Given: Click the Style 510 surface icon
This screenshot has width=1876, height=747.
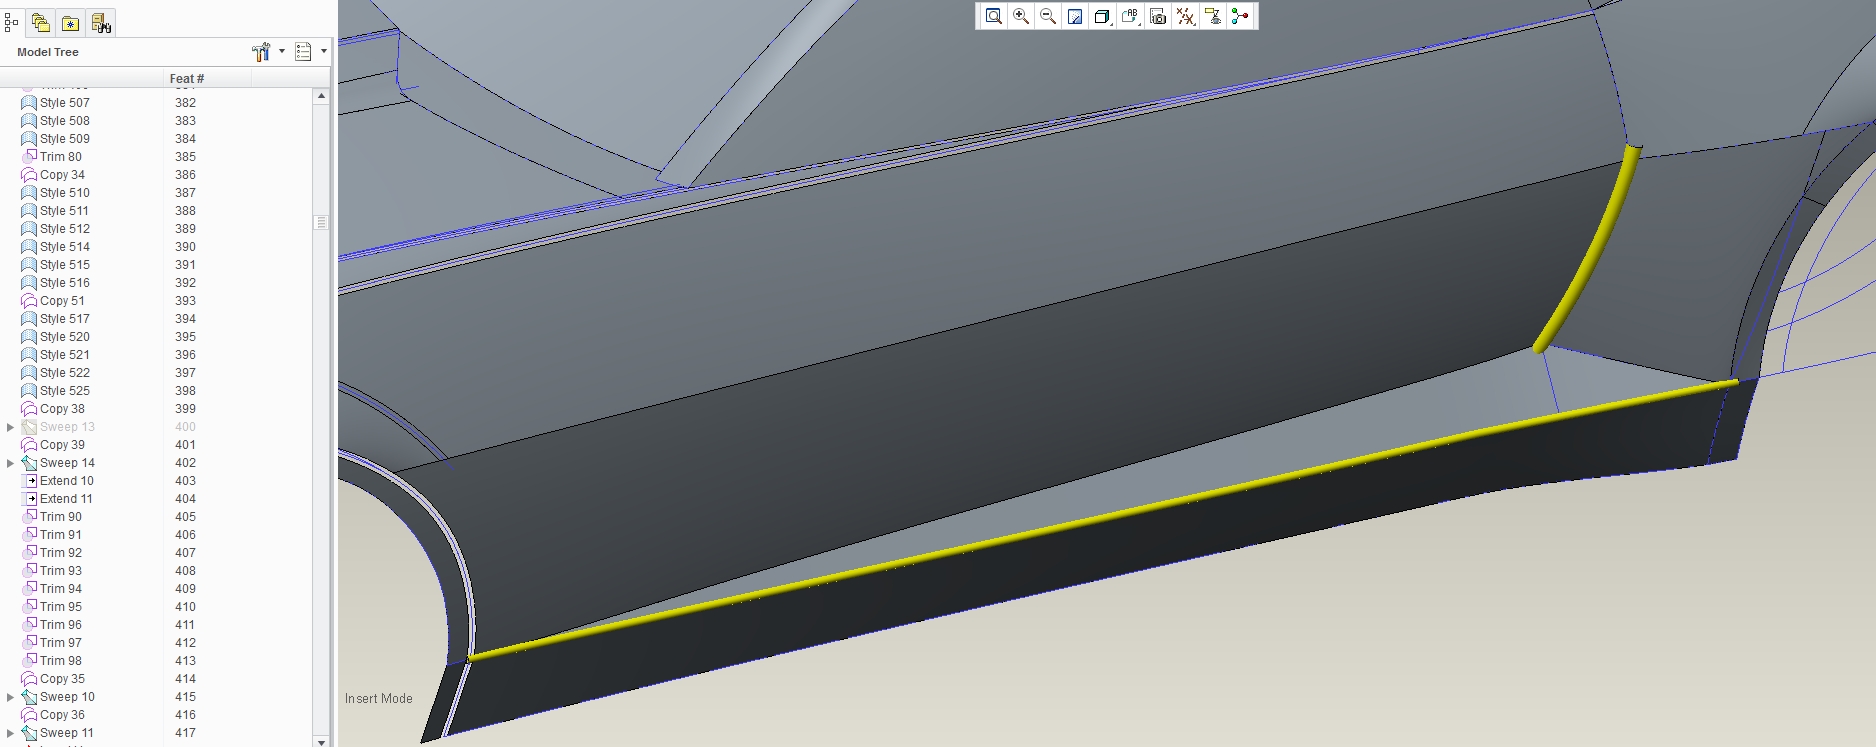Looking at the screenshot, I should point(29,193).
